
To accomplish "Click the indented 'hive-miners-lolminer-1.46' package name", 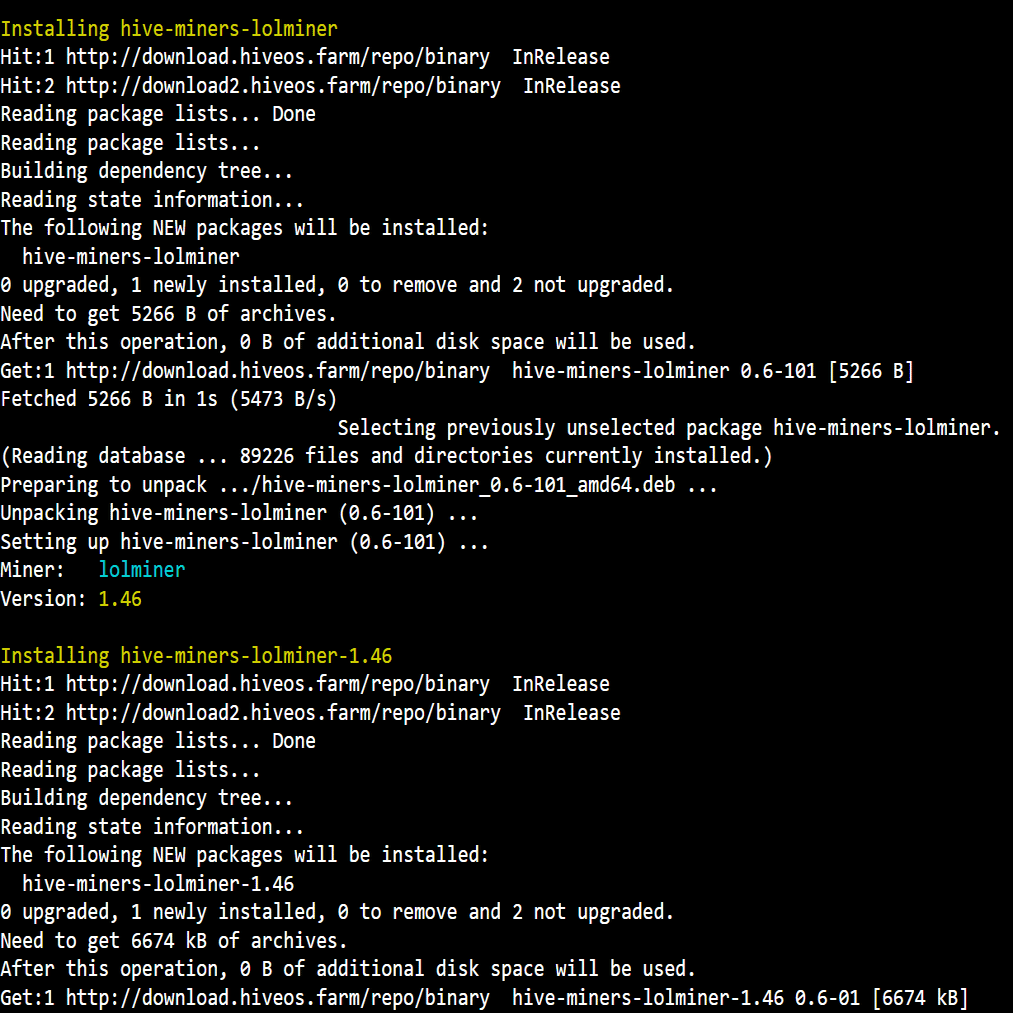I will 158,884.
